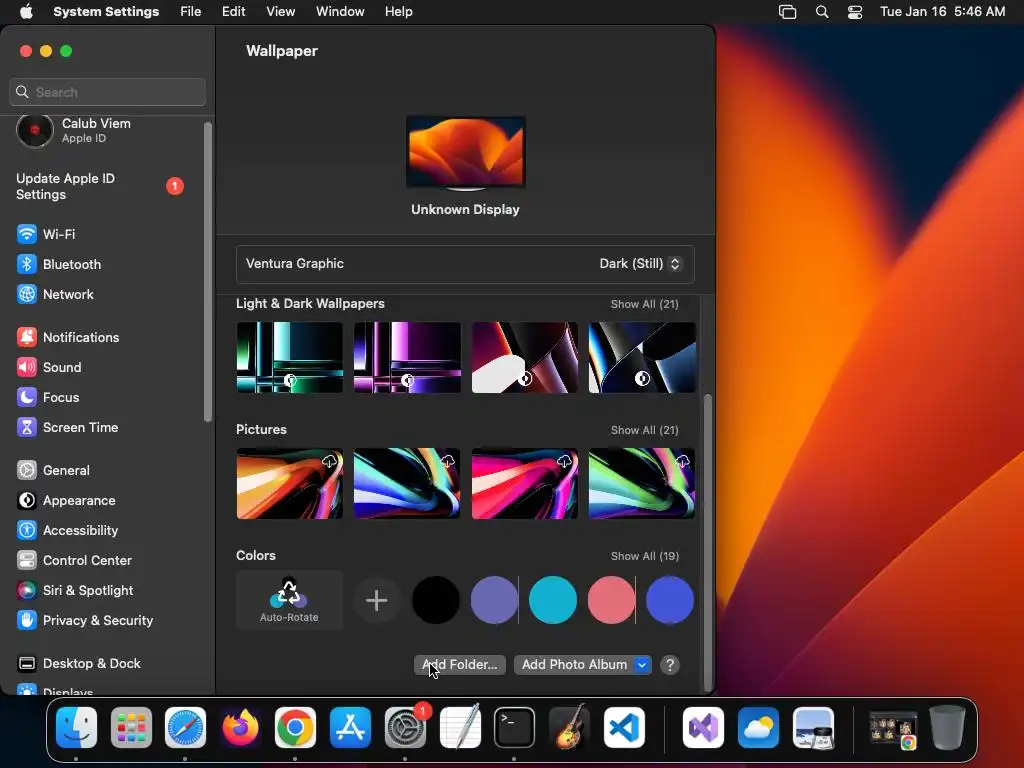Image resolution: width=1024 pixels, height=768 pixels.
Task: Open Dark (Still) appearance dropdown
Action: click(640, 264)
